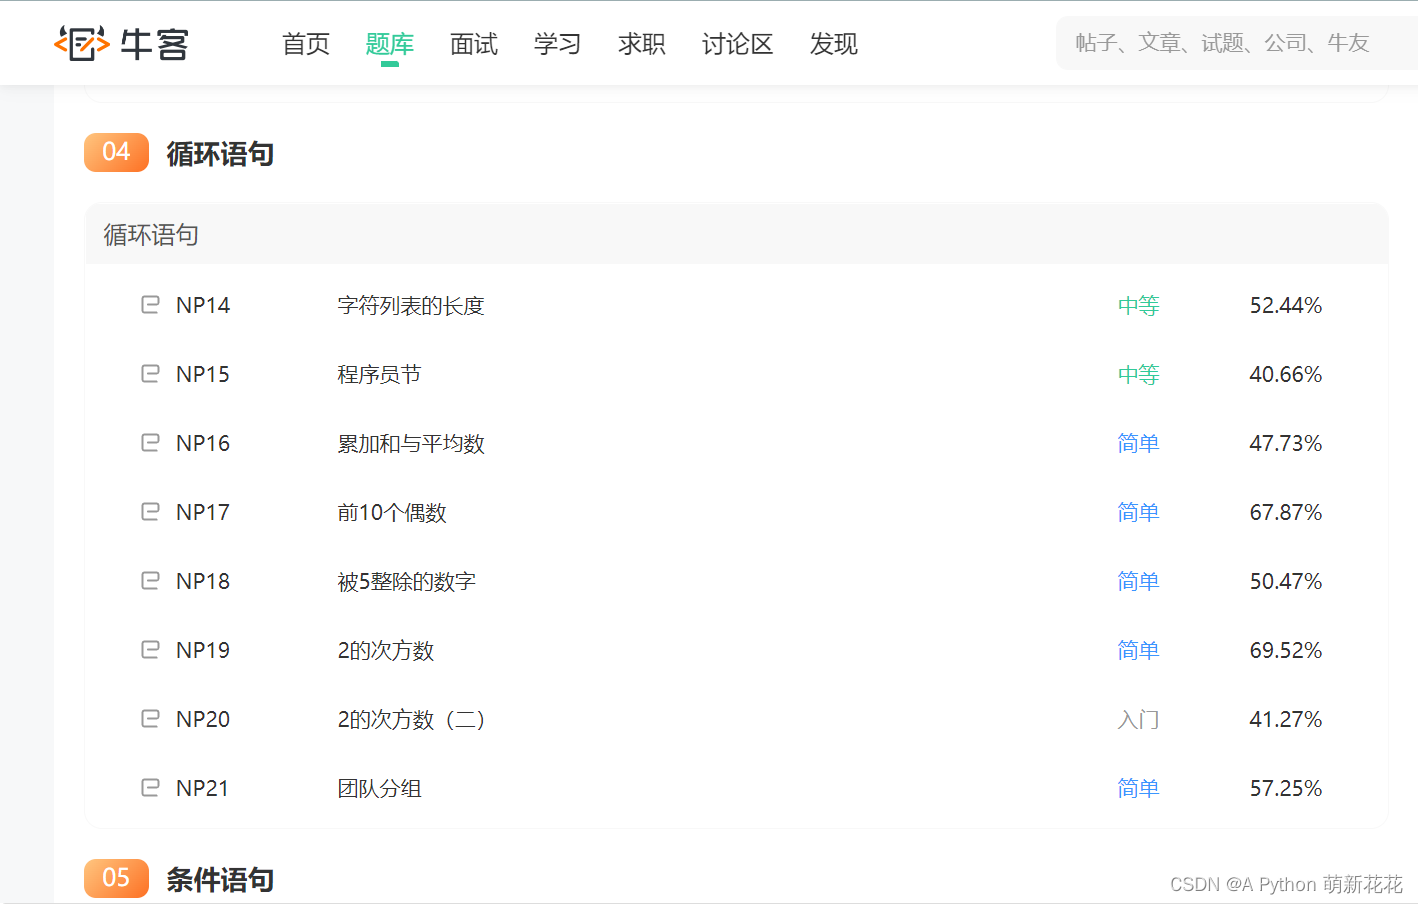Image resolution: width=1418 pixels, height=904 pixels.
Task: Open problem 团队分组
Action: (379, 788)
